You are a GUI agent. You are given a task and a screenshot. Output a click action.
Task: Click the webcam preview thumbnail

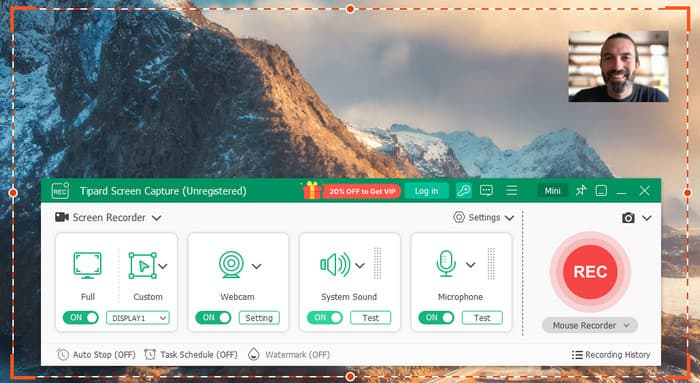tap(618, 66)
